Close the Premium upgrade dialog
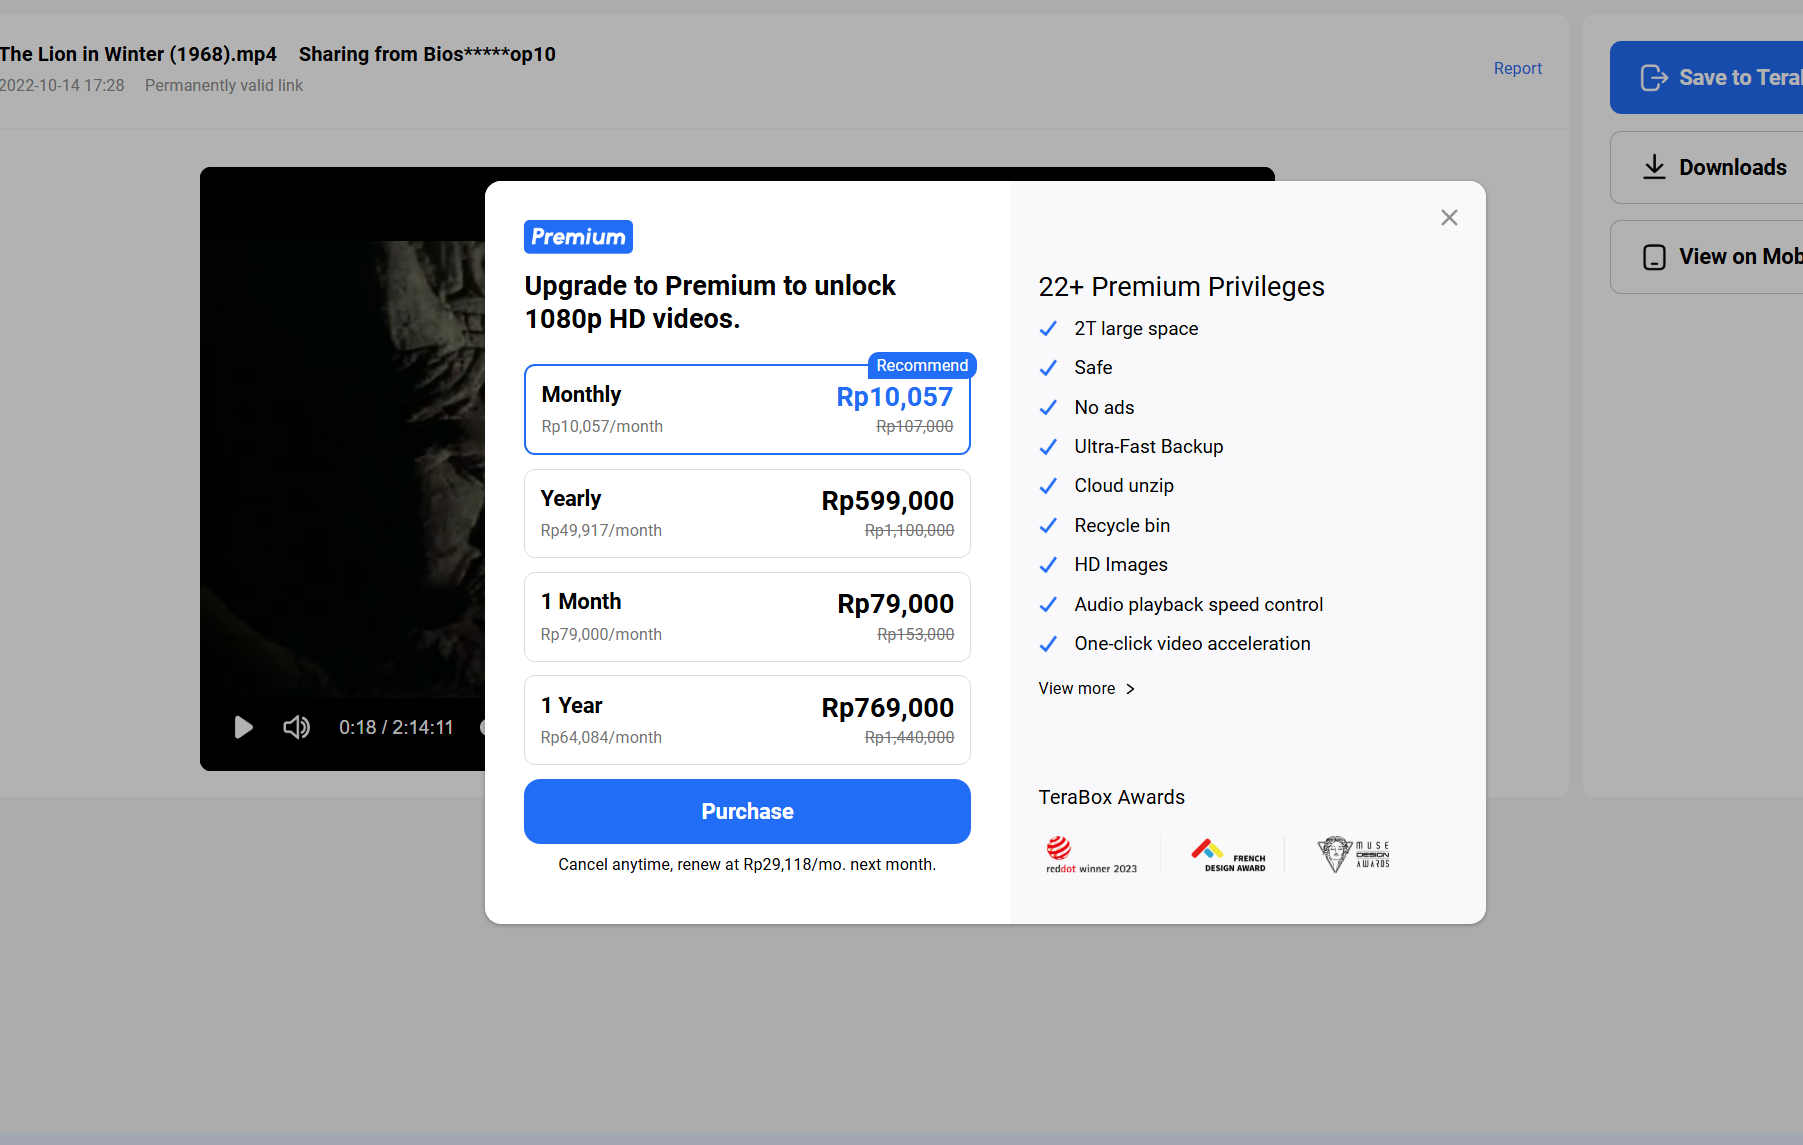The height and width of the screenshot is (1145, 1803). 1449,218
